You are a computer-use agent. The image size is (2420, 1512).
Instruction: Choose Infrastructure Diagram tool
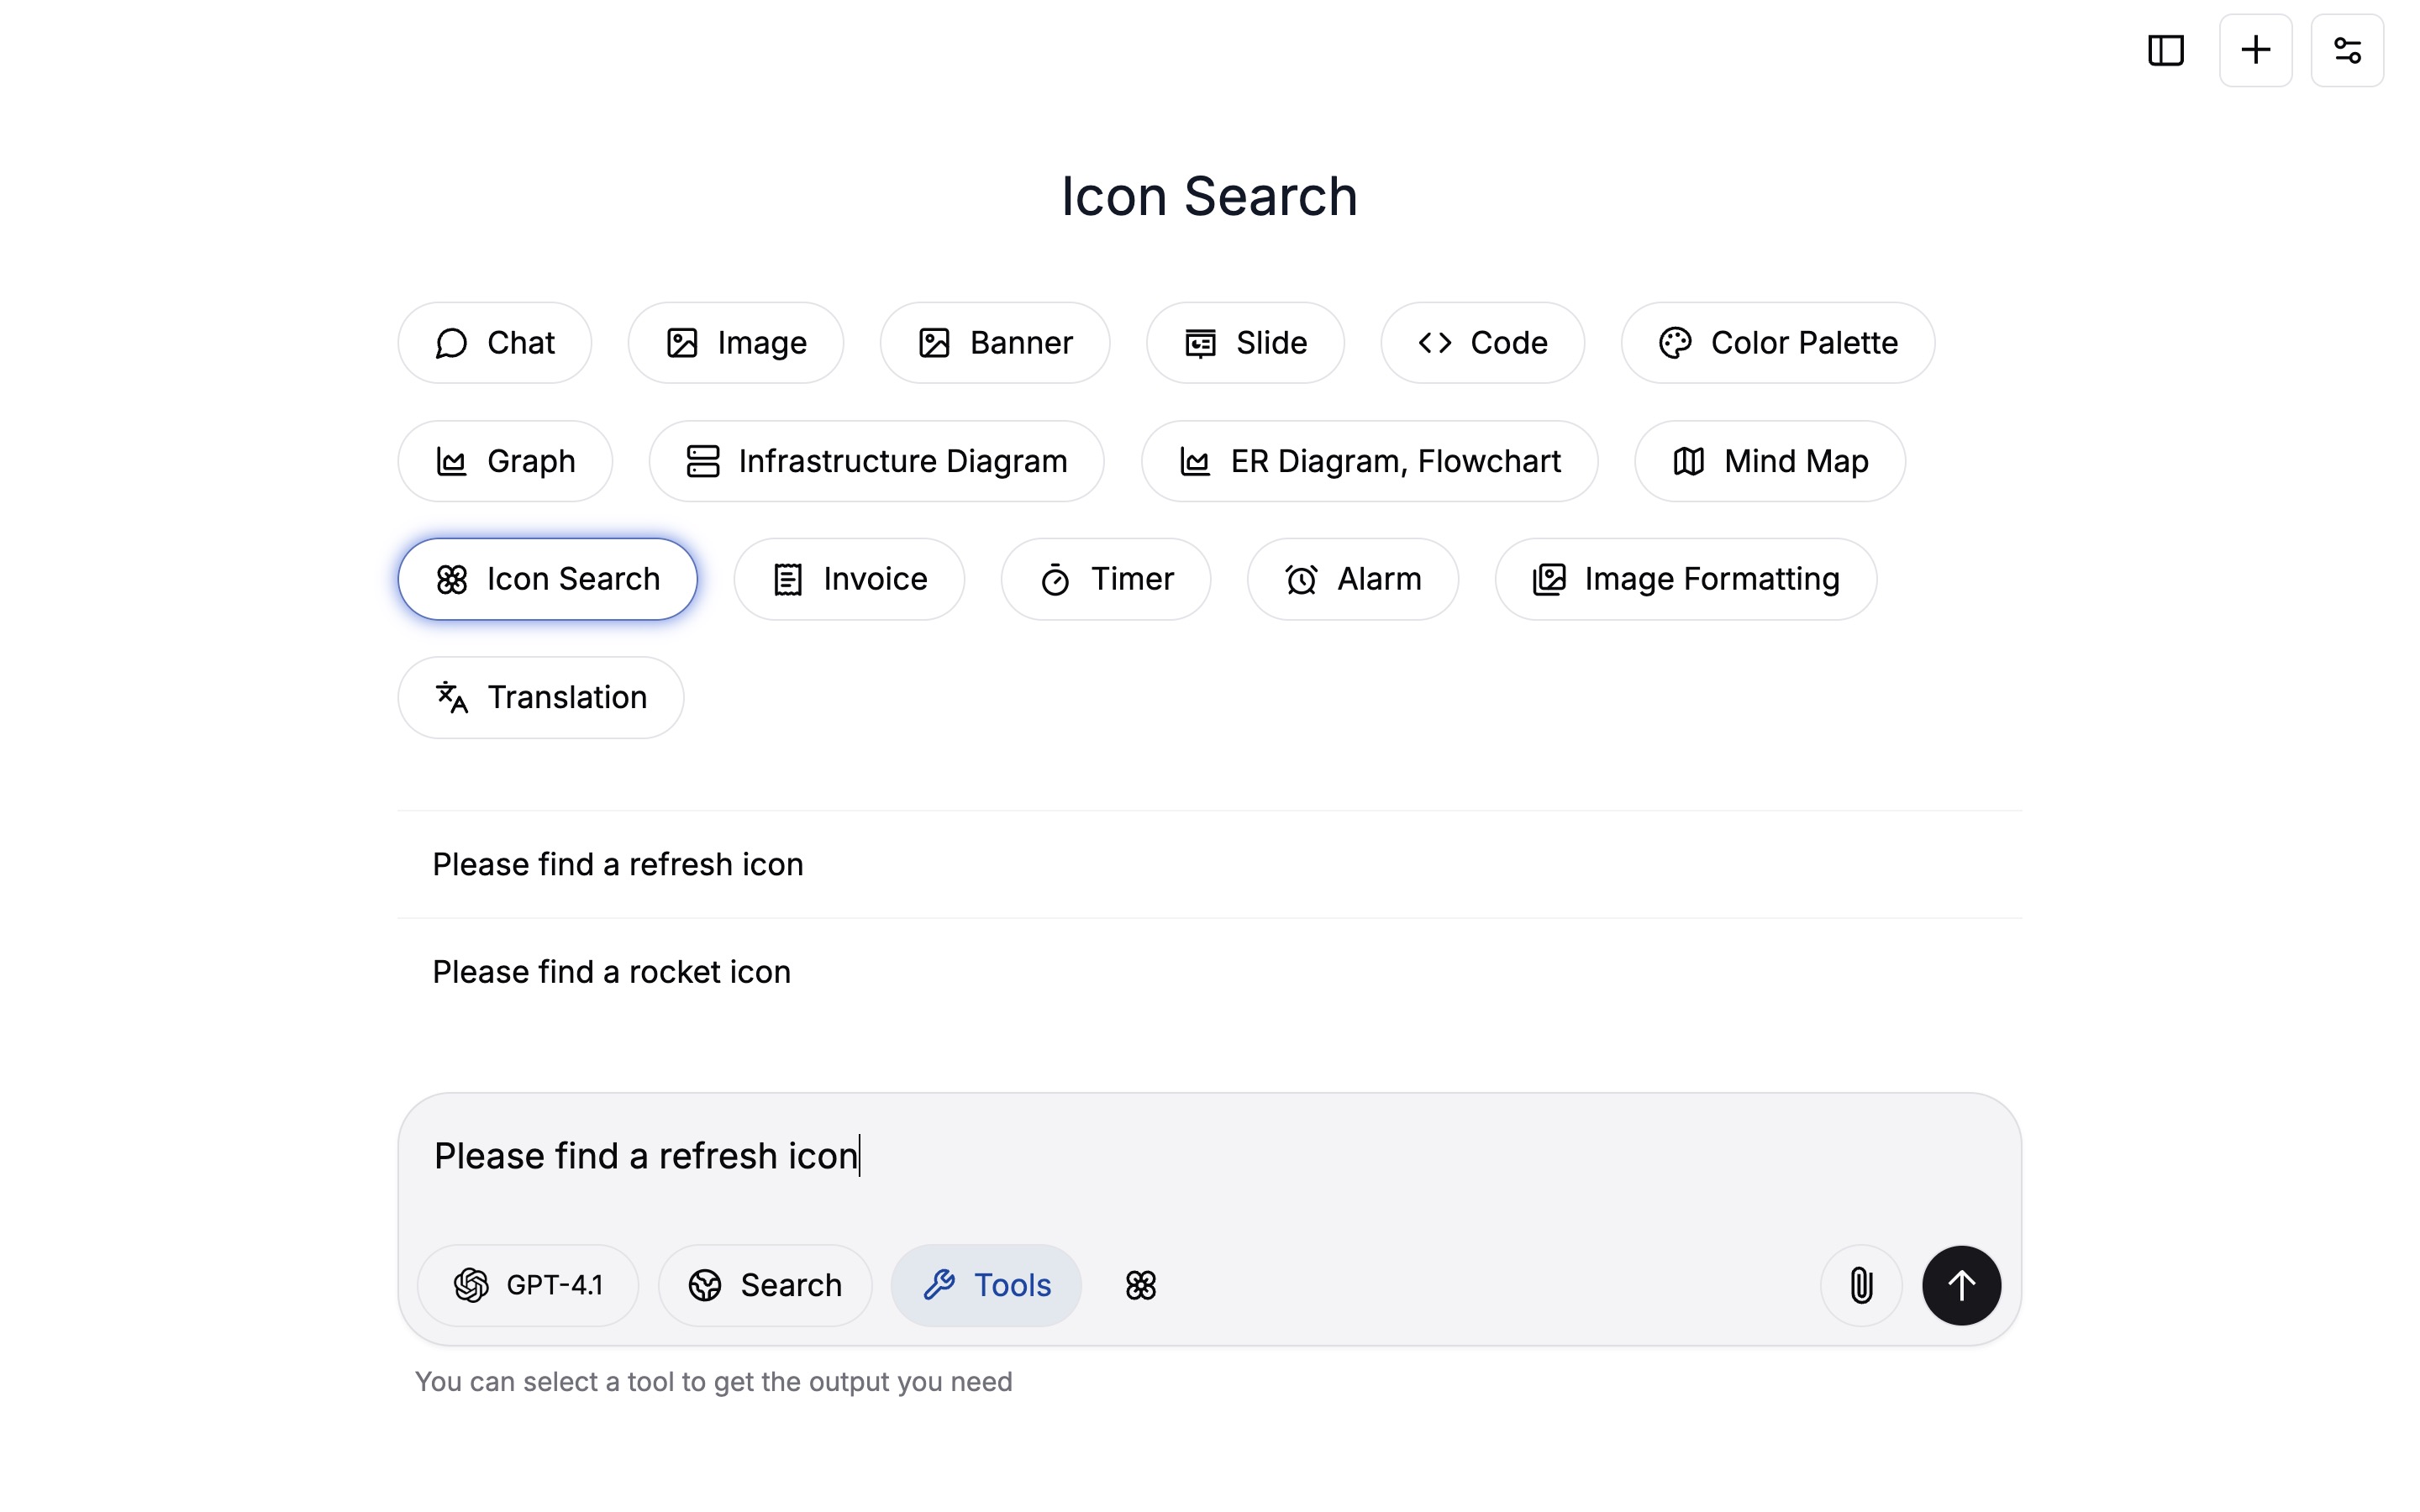point(876,461)
